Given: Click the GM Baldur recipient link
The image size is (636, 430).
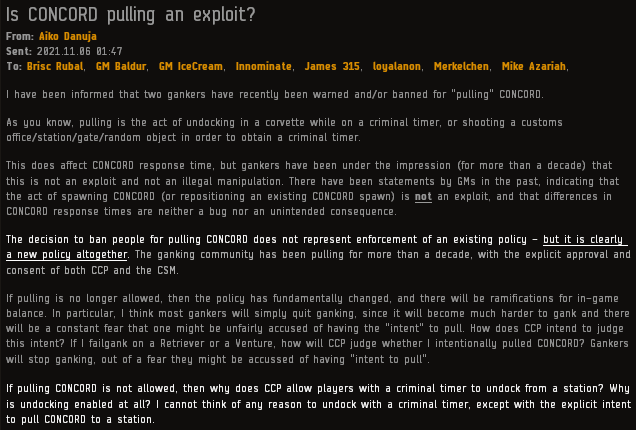Looking at the screenshot, I should pyautogui.click(x=121, y=67).
